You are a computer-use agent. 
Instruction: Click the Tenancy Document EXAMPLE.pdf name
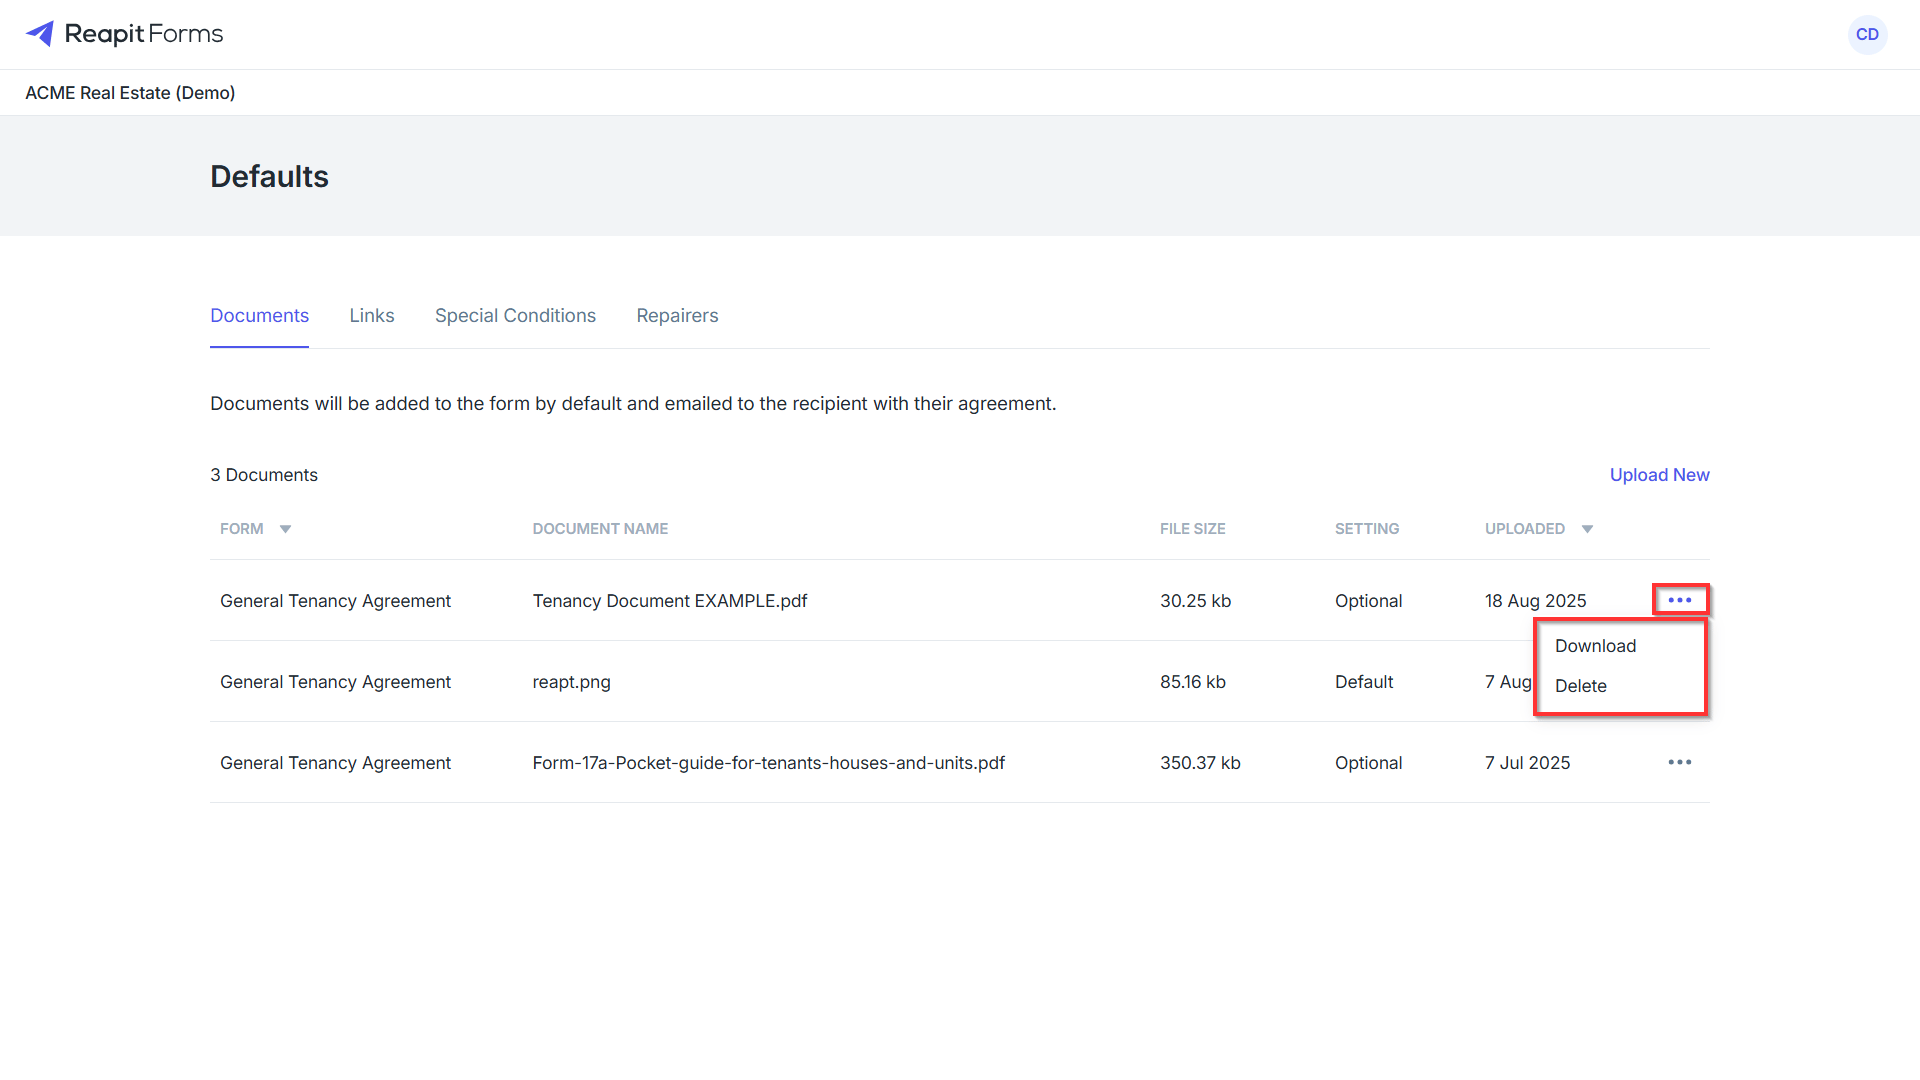[x=670, y=601]
